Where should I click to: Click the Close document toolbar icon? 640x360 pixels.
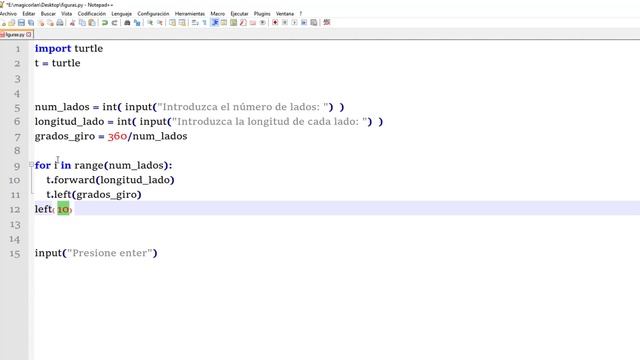click(41, 23)
